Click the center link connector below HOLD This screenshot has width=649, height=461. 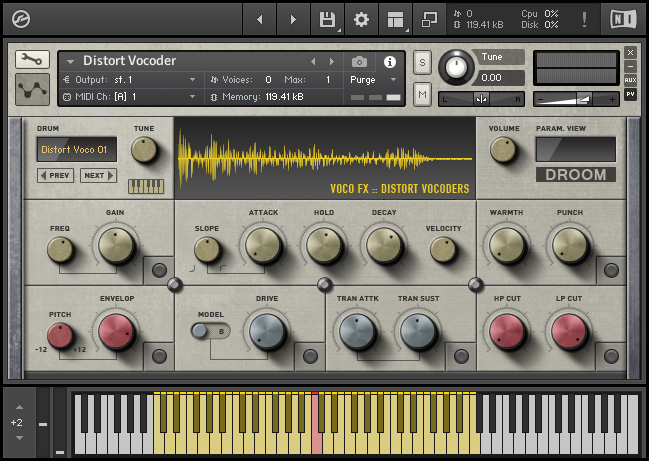[324, 284]
